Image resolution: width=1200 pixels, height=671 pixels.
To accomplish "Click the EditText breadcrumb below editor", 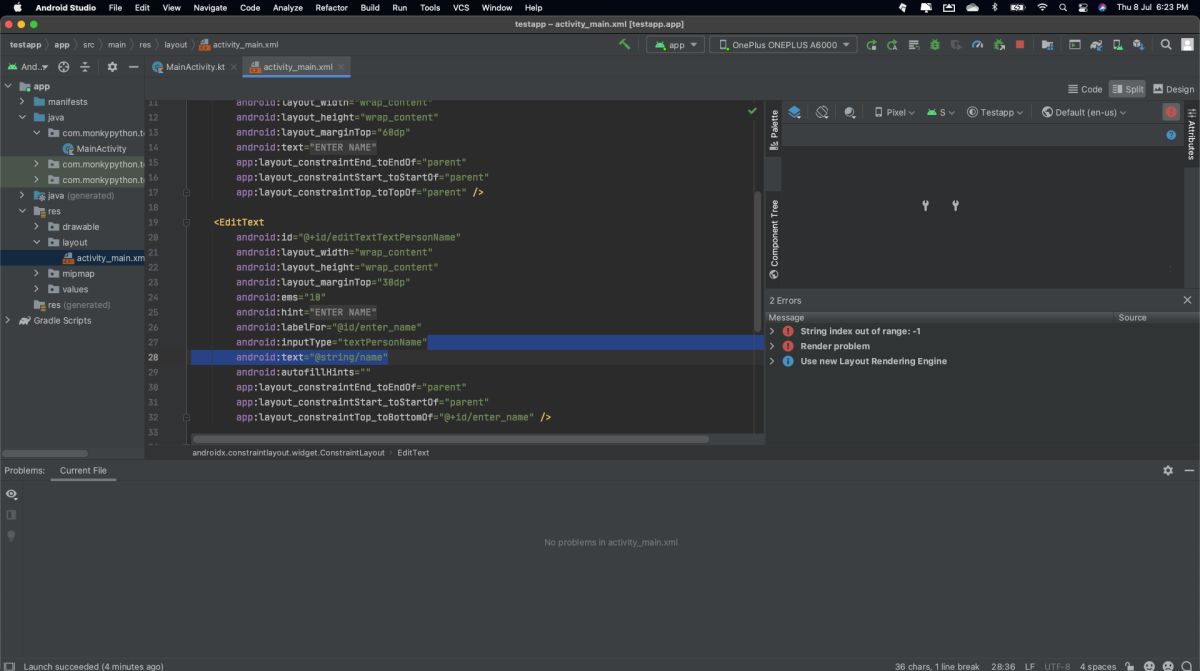I will point(413,453).
